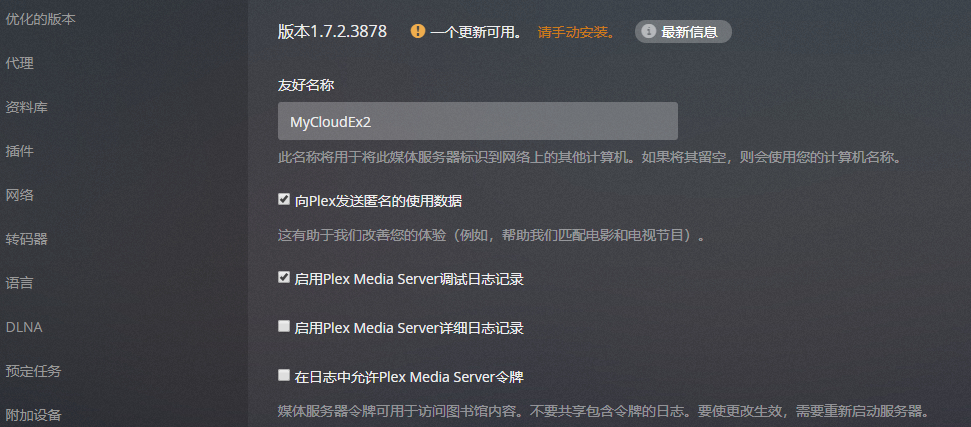Screen dimensions: 971x427
Task: Select 网络 settings in sidebar
Action: click(x=19, y=195)
